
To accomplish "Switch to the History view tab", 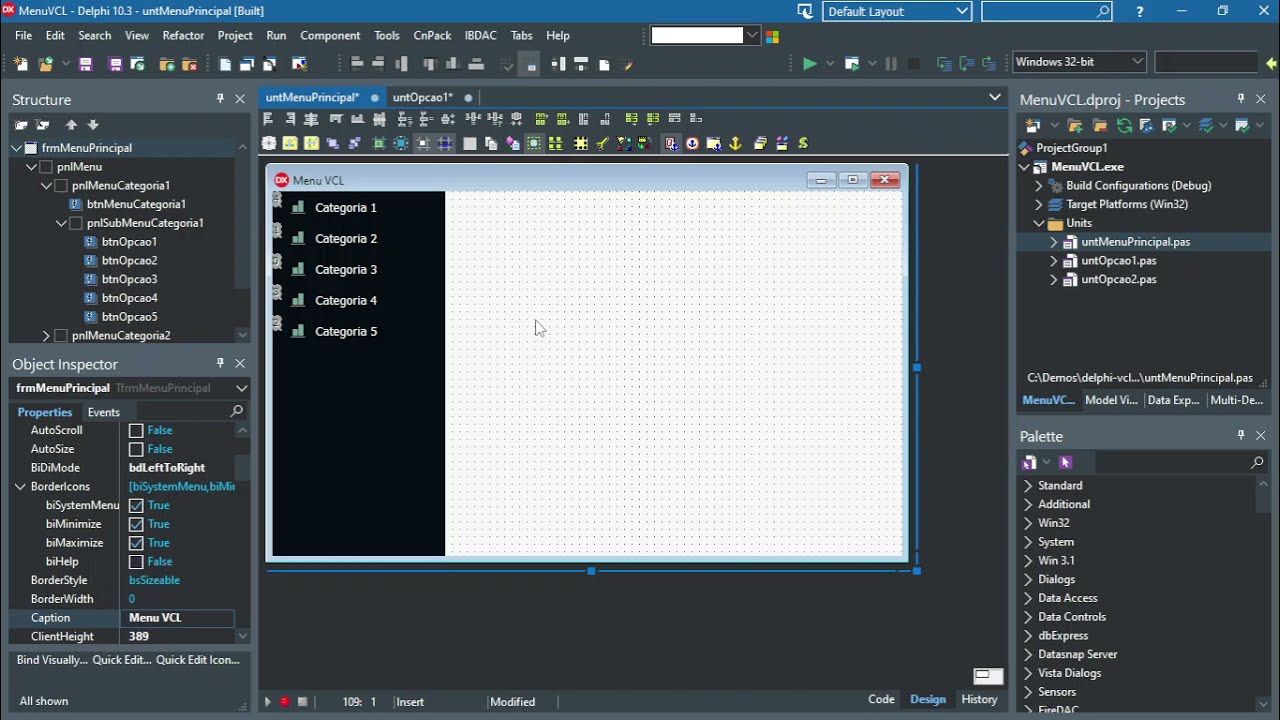I will tap(979, 700).
